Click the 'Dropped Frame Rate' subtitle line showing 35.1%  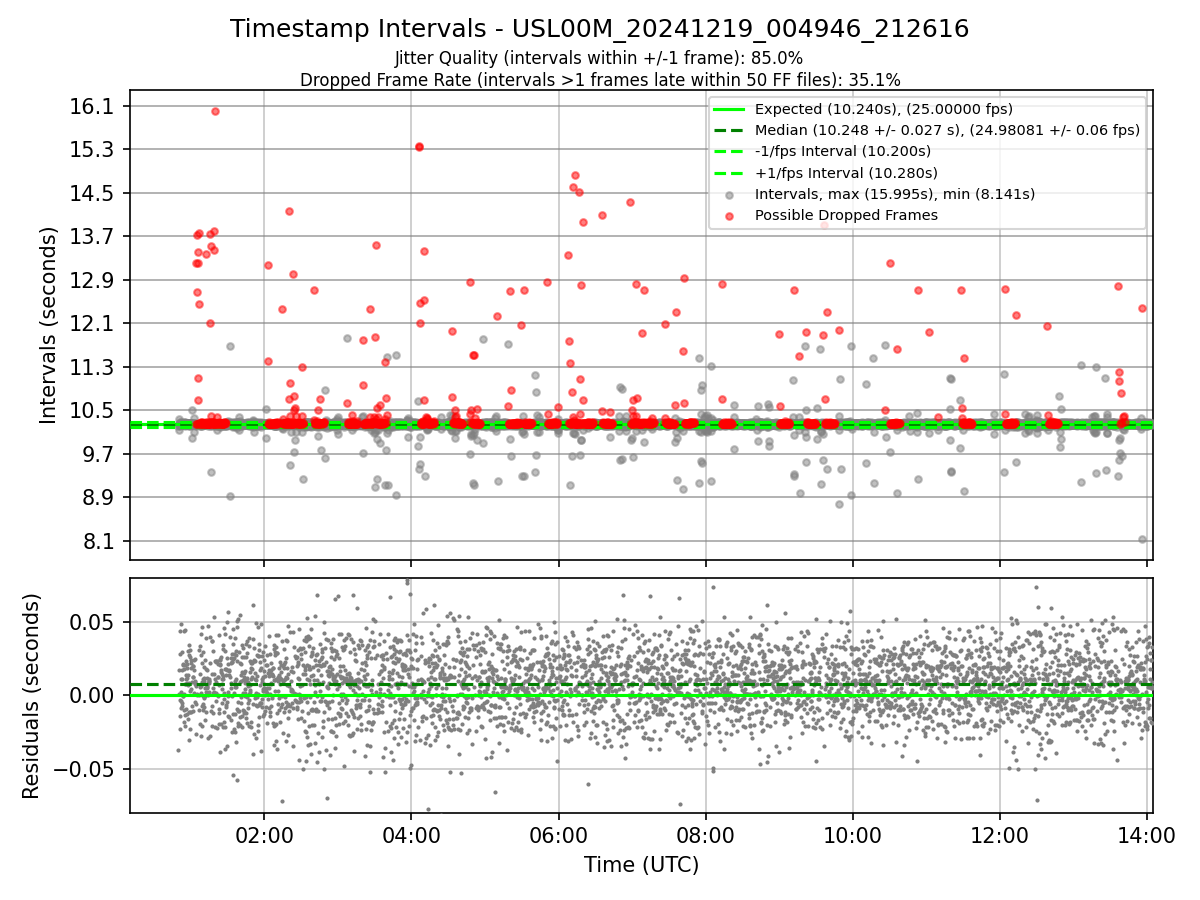click(599, 79)
